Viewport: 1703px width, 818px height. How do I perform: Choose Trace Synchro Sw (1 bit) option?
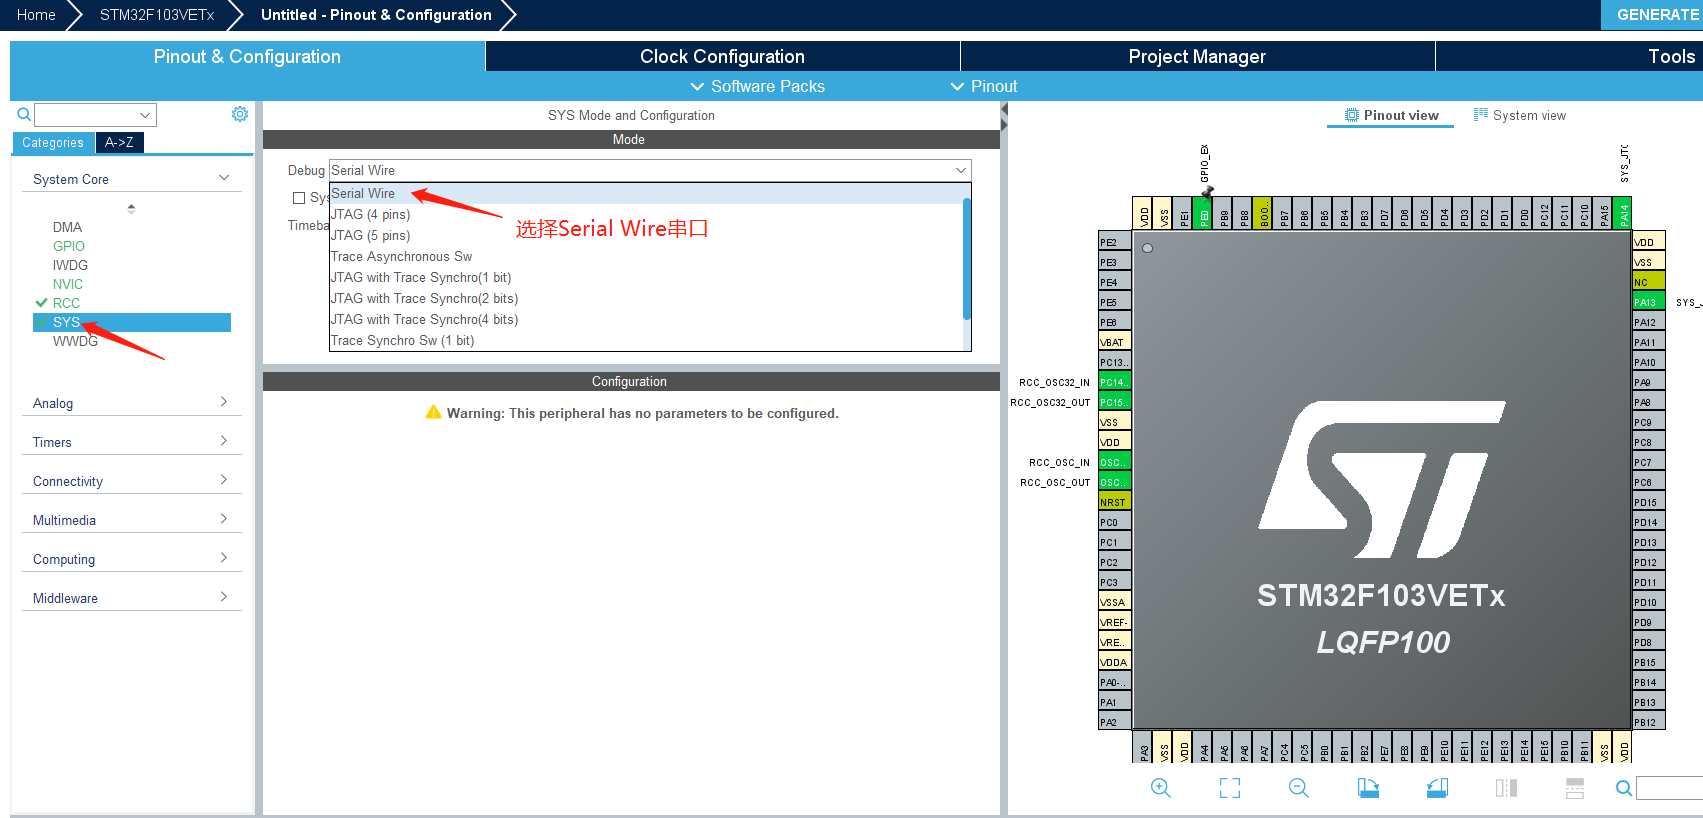click(x=645, y=340)
